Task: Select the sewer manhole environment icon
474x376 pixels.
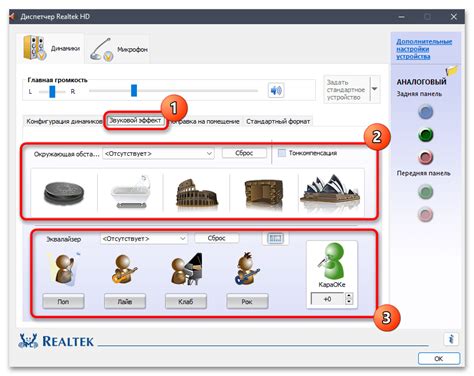Action: pos(64,193)
